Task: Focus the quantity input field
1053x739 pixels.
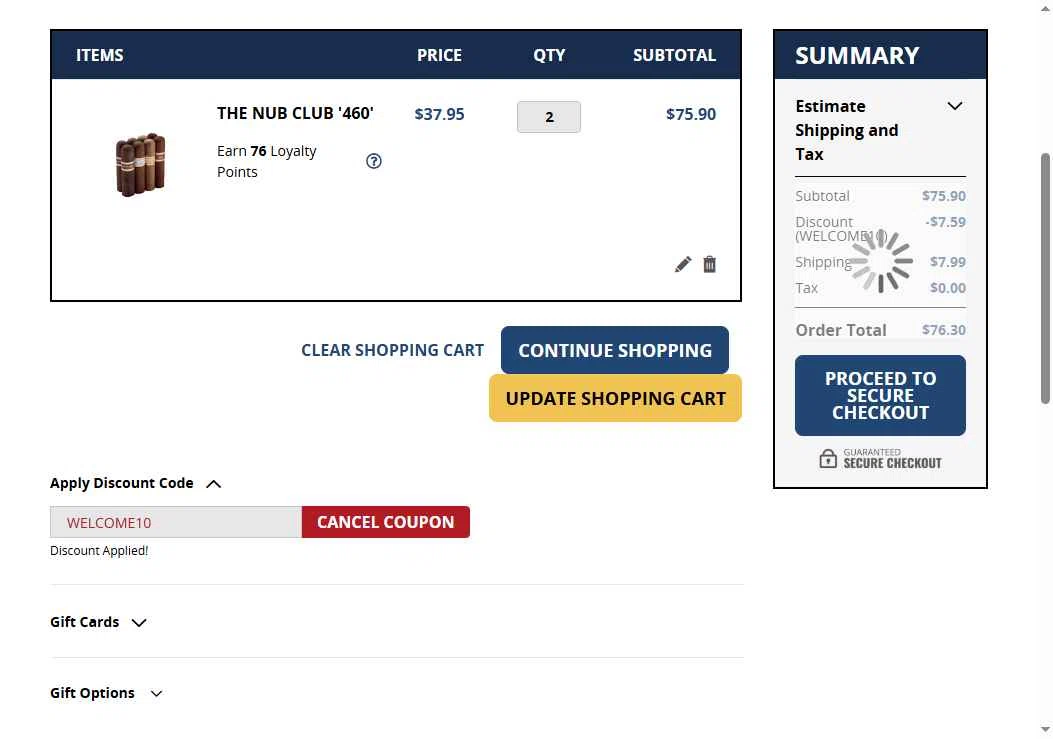Action: [549, 117]
